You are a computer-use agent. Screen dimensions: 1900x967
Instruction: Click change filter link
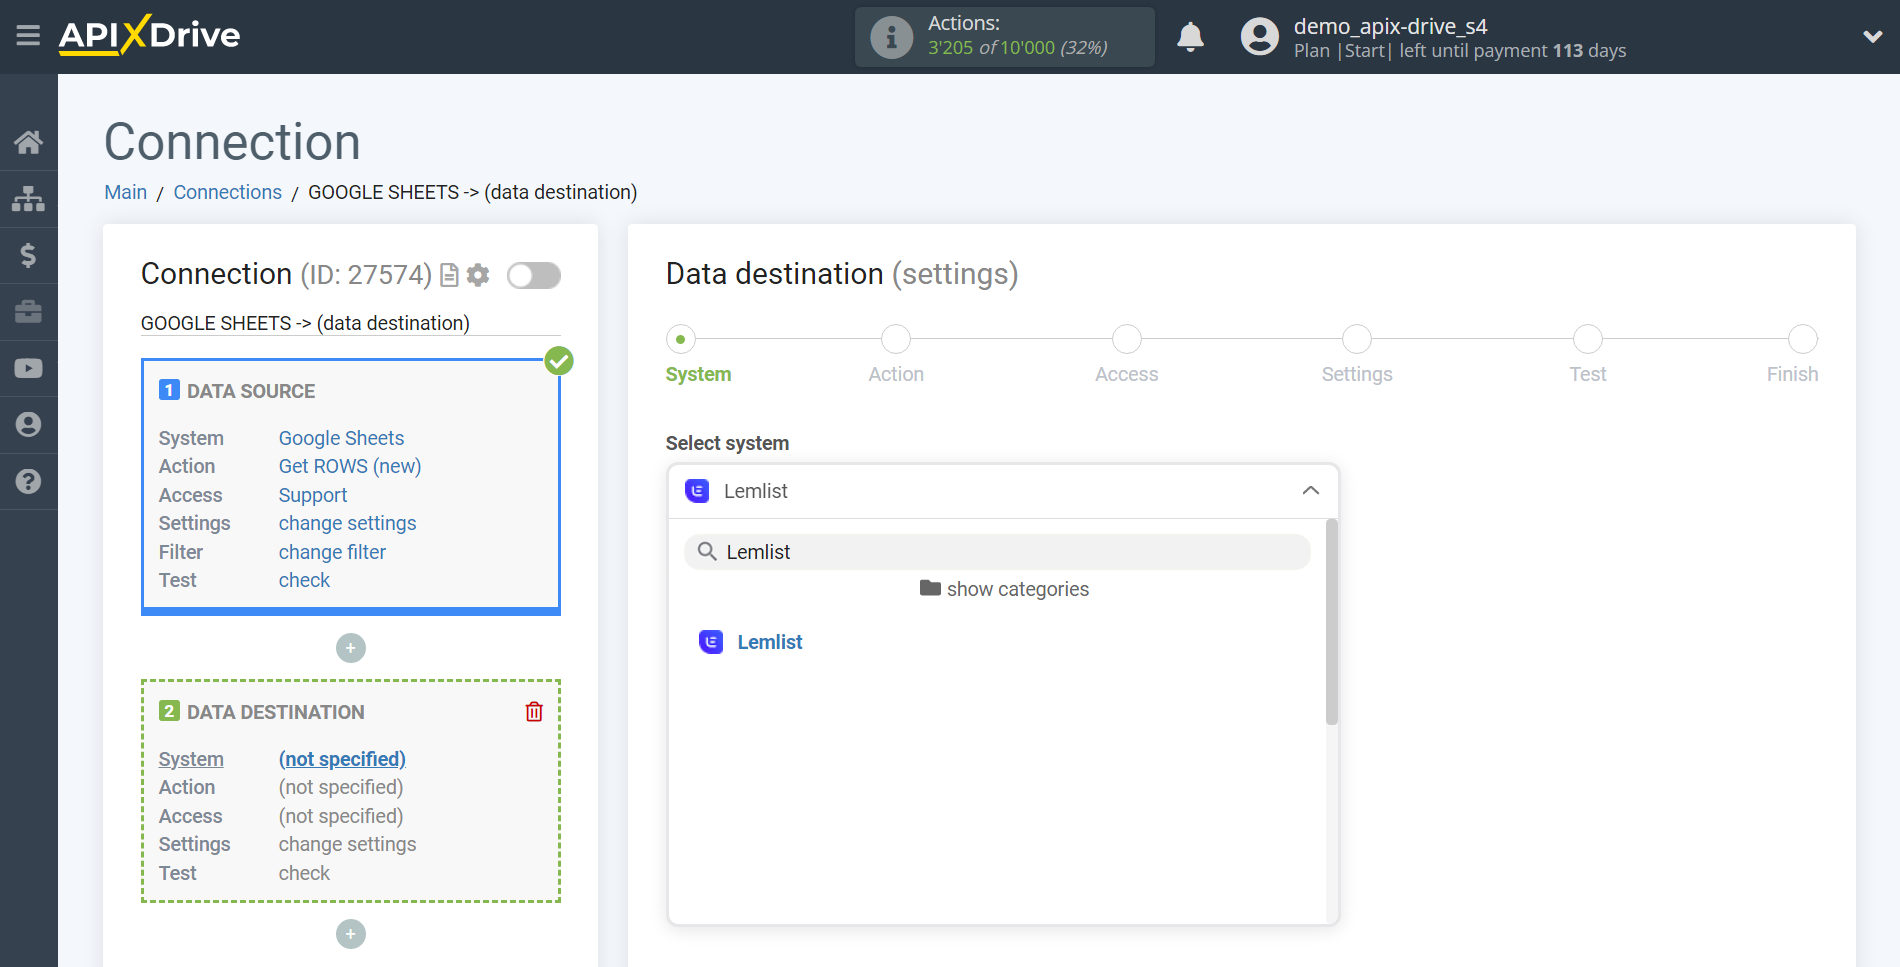pyautogui.click(x=332, y=552)
